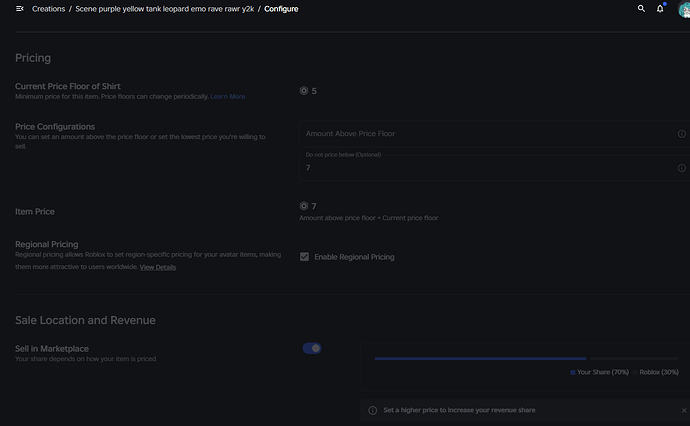The height and width of the screenshot is (426, 690).
Task: Select Sale Location and Revenue heading
Action: [85, 320]
